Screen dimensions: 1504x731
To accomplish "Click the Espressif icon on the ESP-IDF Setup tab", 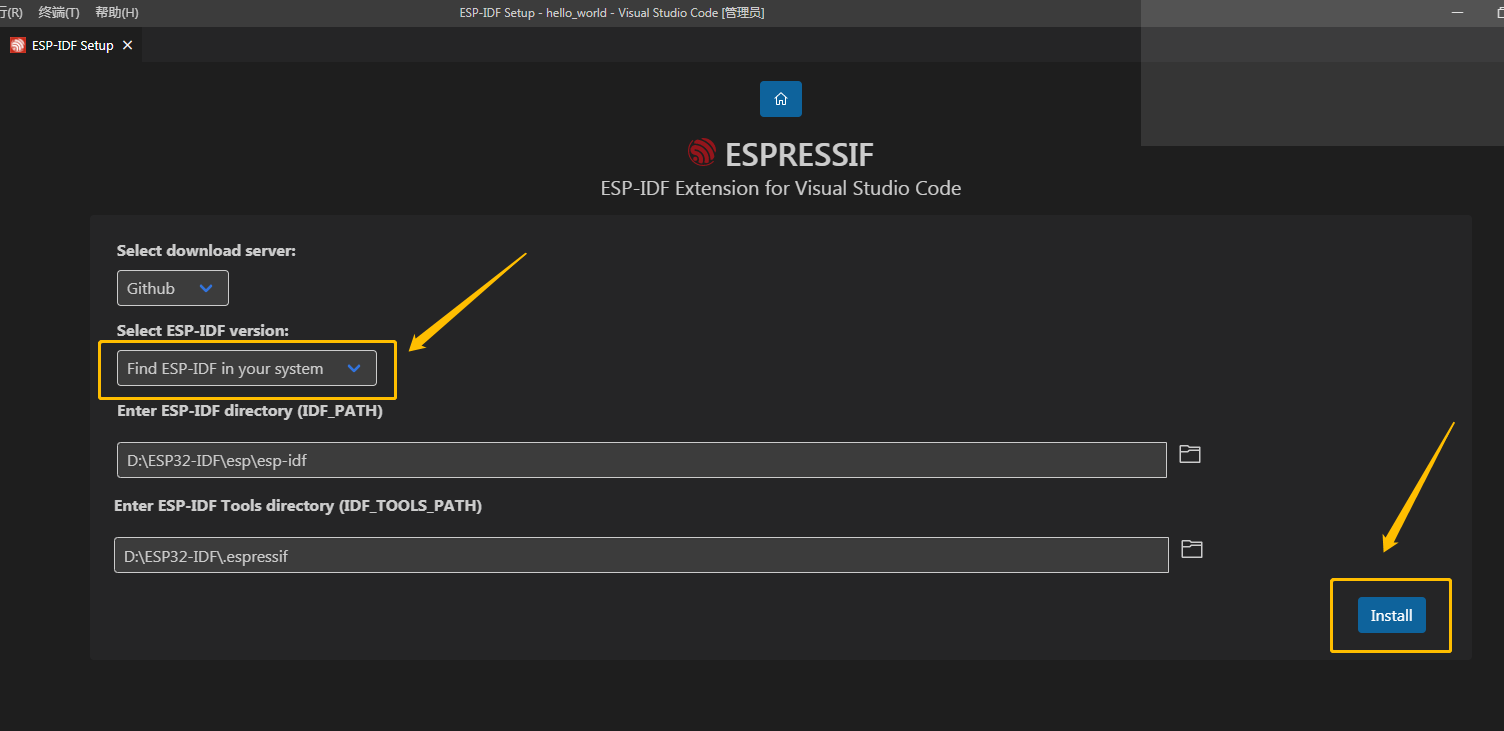I will click(x=16, y=44).
